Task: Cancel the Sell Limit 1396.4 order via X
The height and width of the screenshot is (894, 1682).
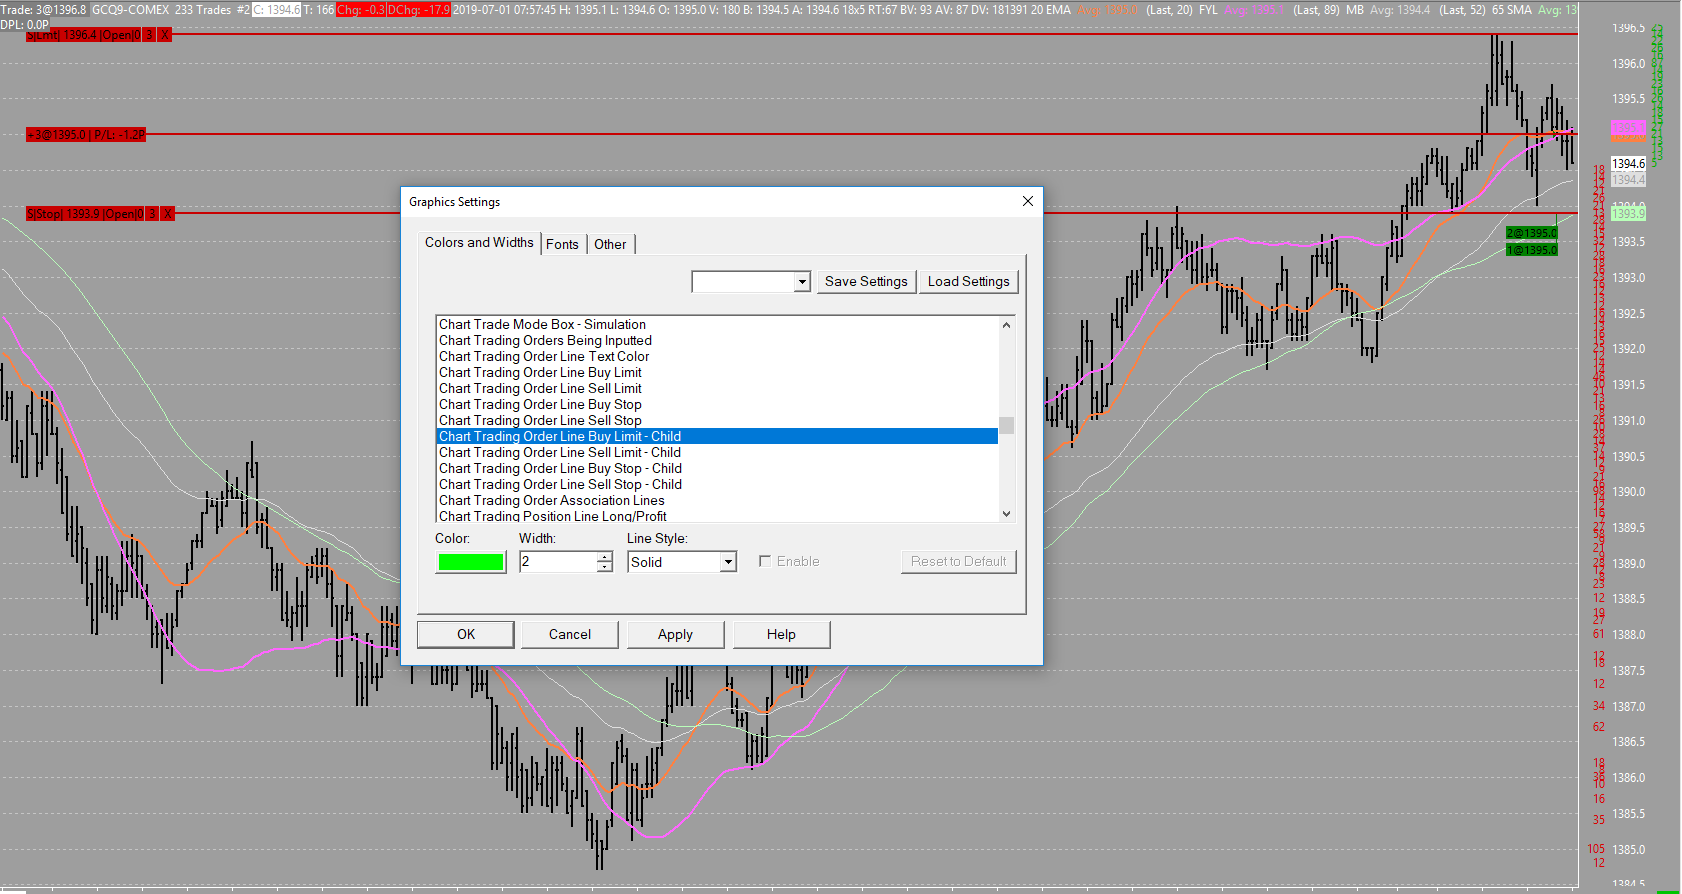Action: coord(165,35)
